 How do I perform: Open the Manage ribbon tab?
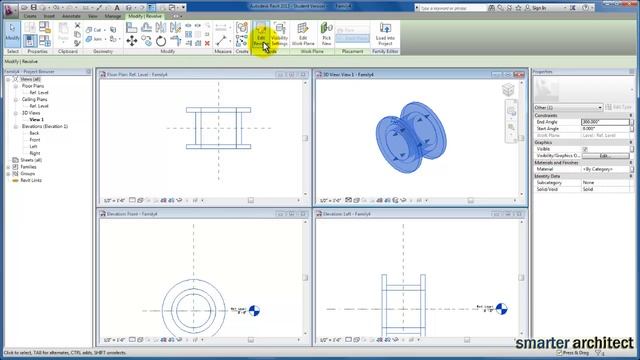click(x=113, y=16)
